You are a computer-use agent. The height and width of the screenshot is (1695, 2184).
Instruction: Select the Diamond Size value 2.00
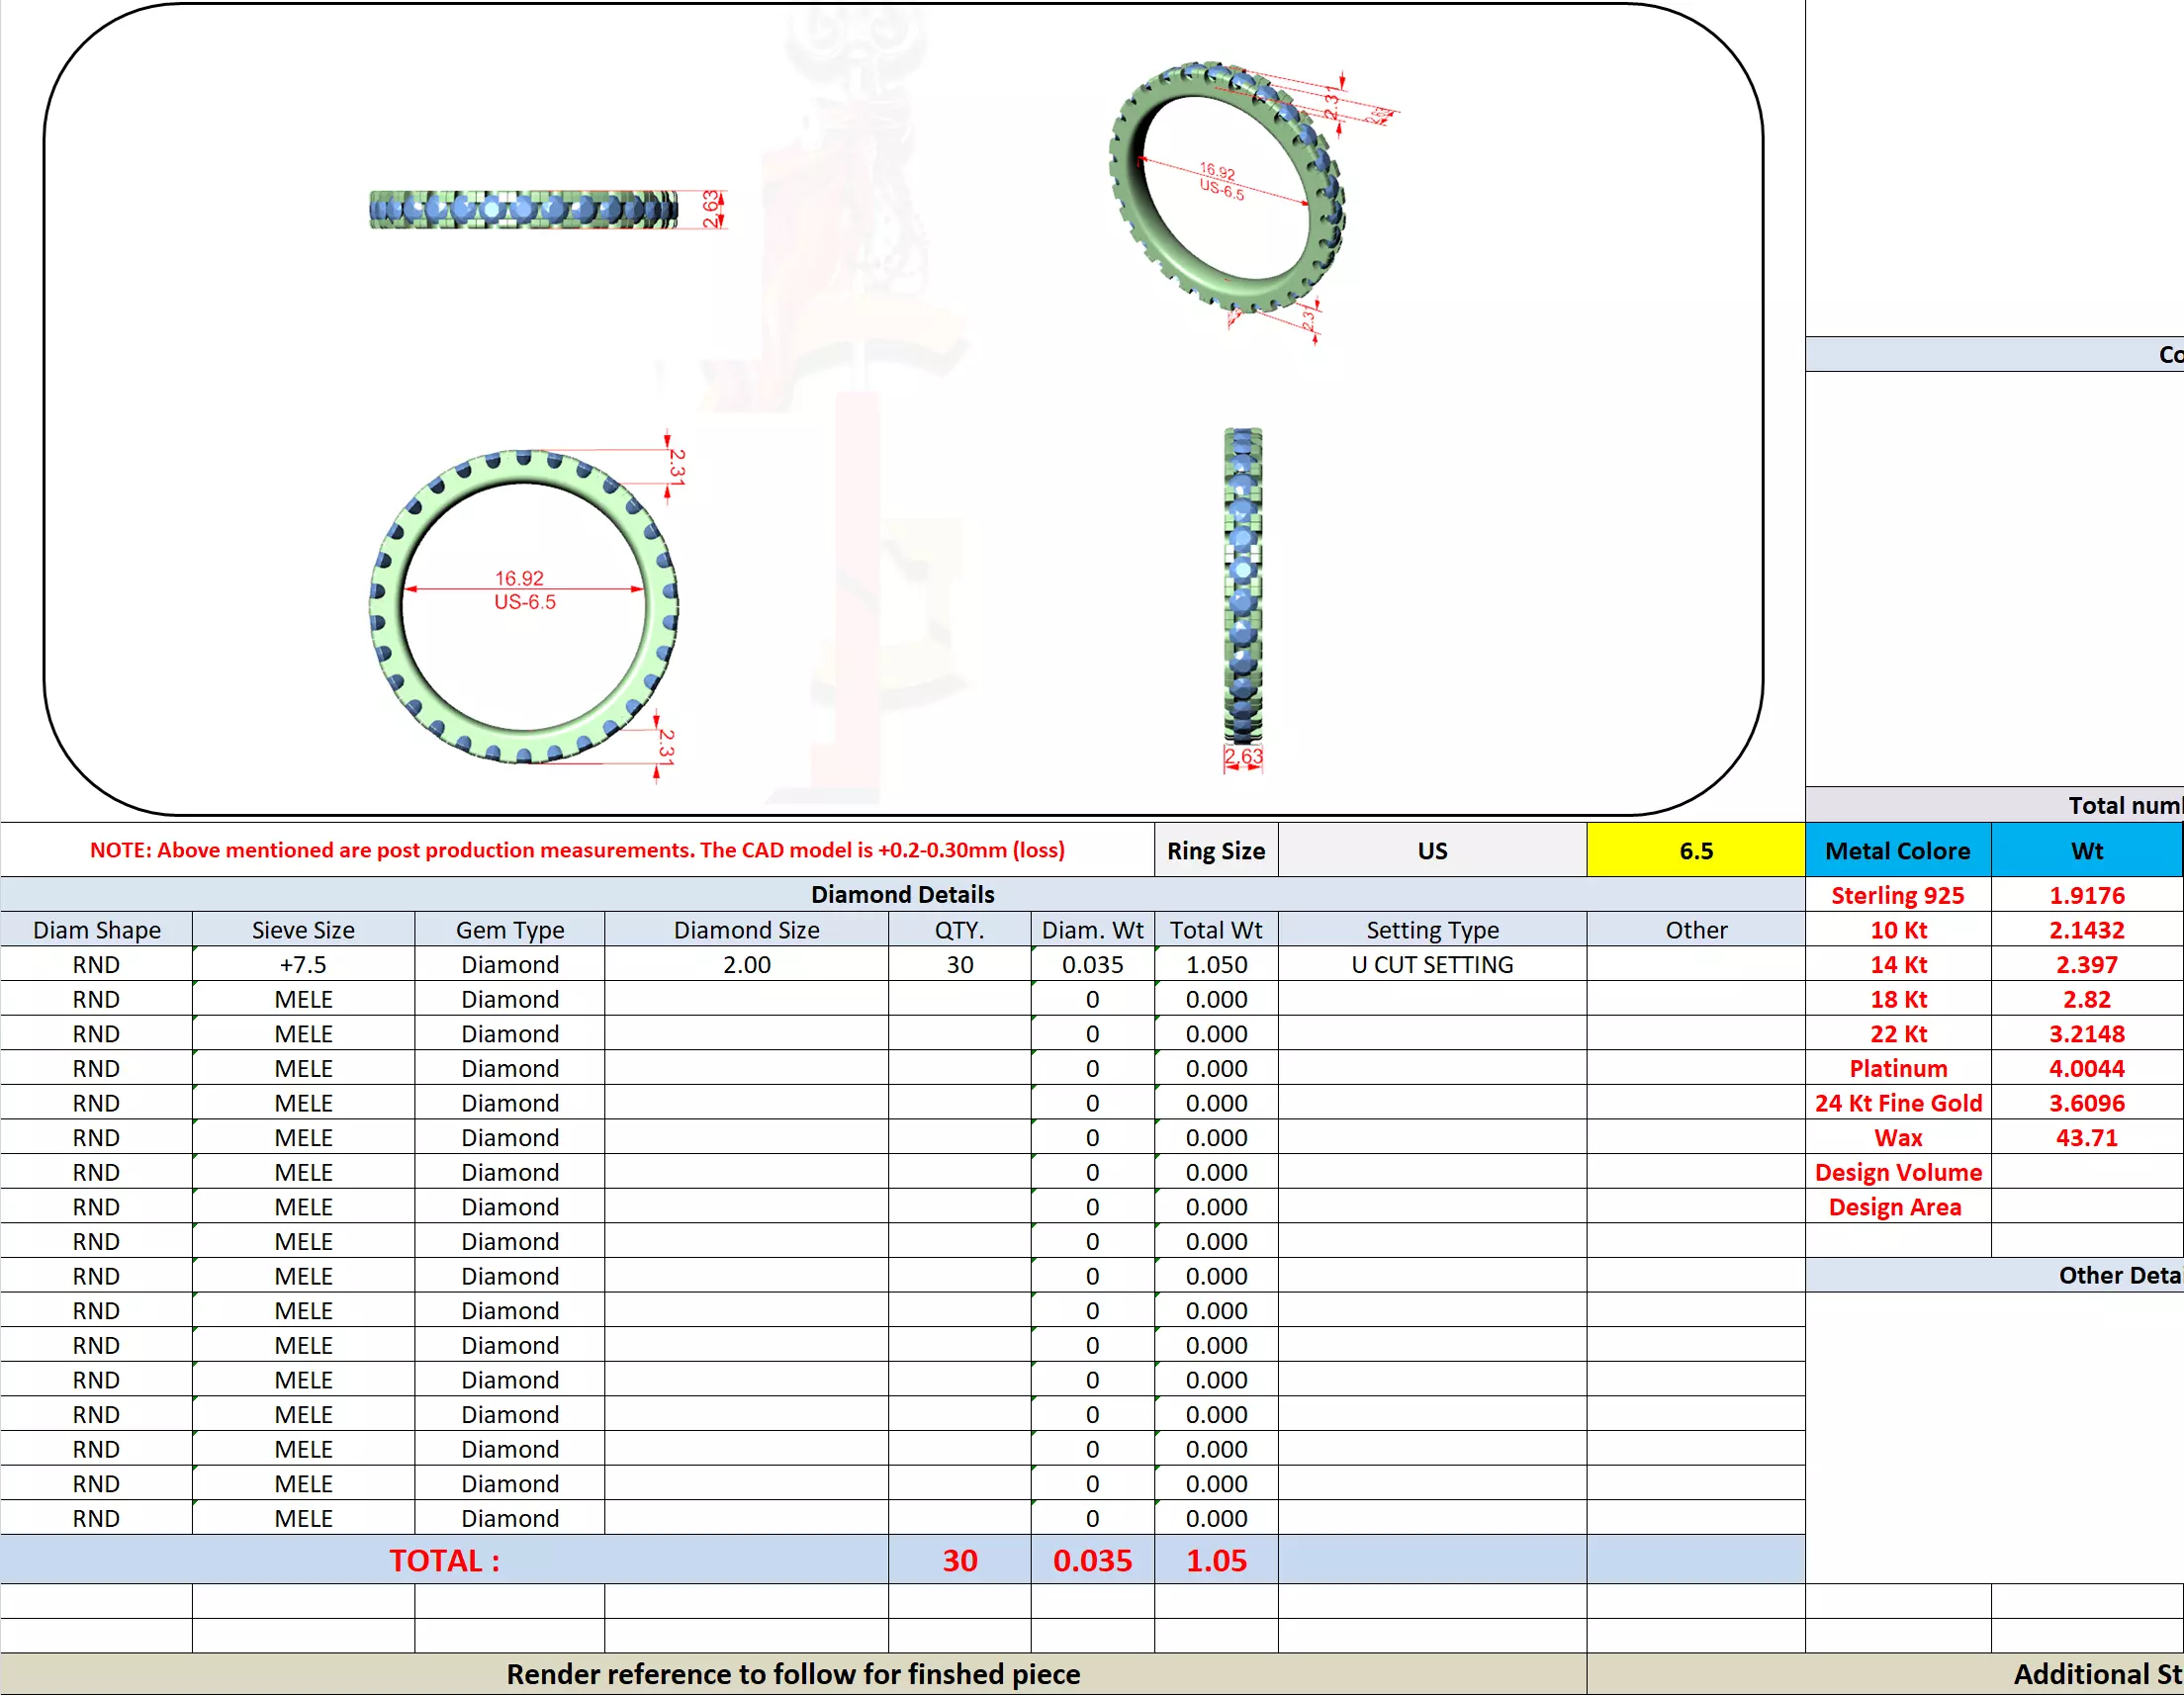tap(746, 964)
